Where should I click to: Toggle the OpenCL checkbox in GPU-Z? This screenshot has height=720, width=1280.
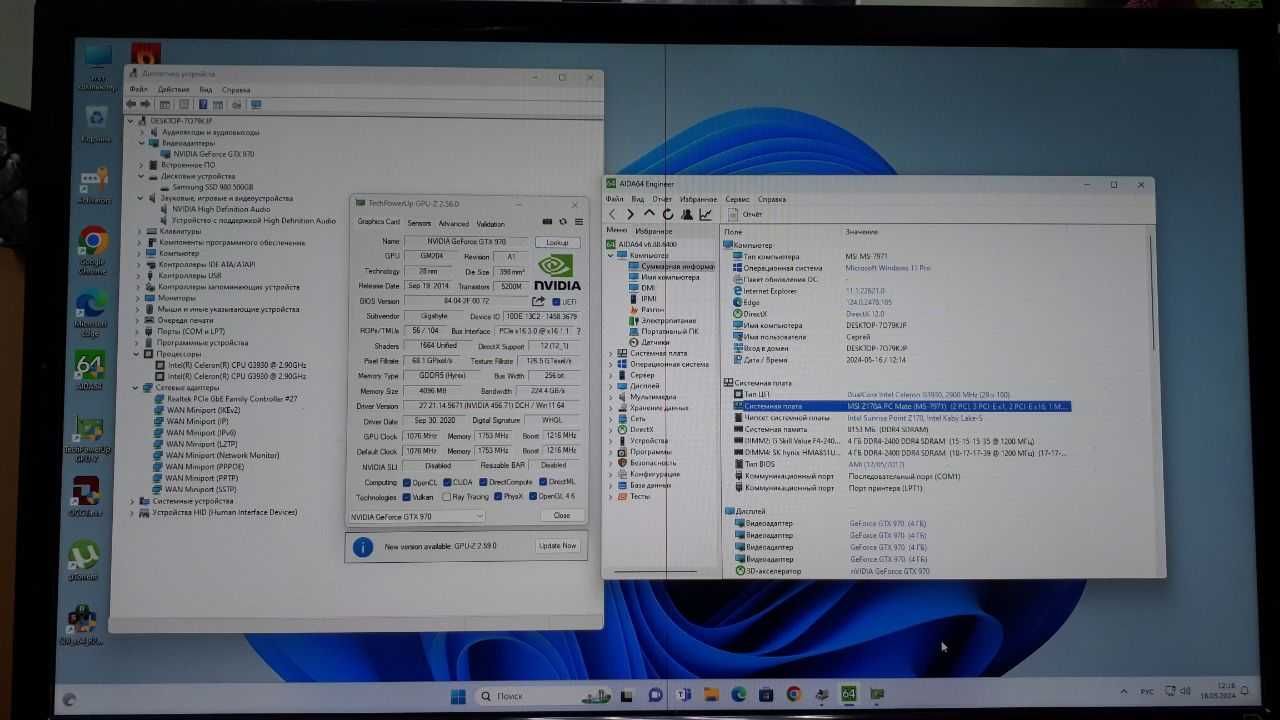pyautogui.click(x=406, y=482)
